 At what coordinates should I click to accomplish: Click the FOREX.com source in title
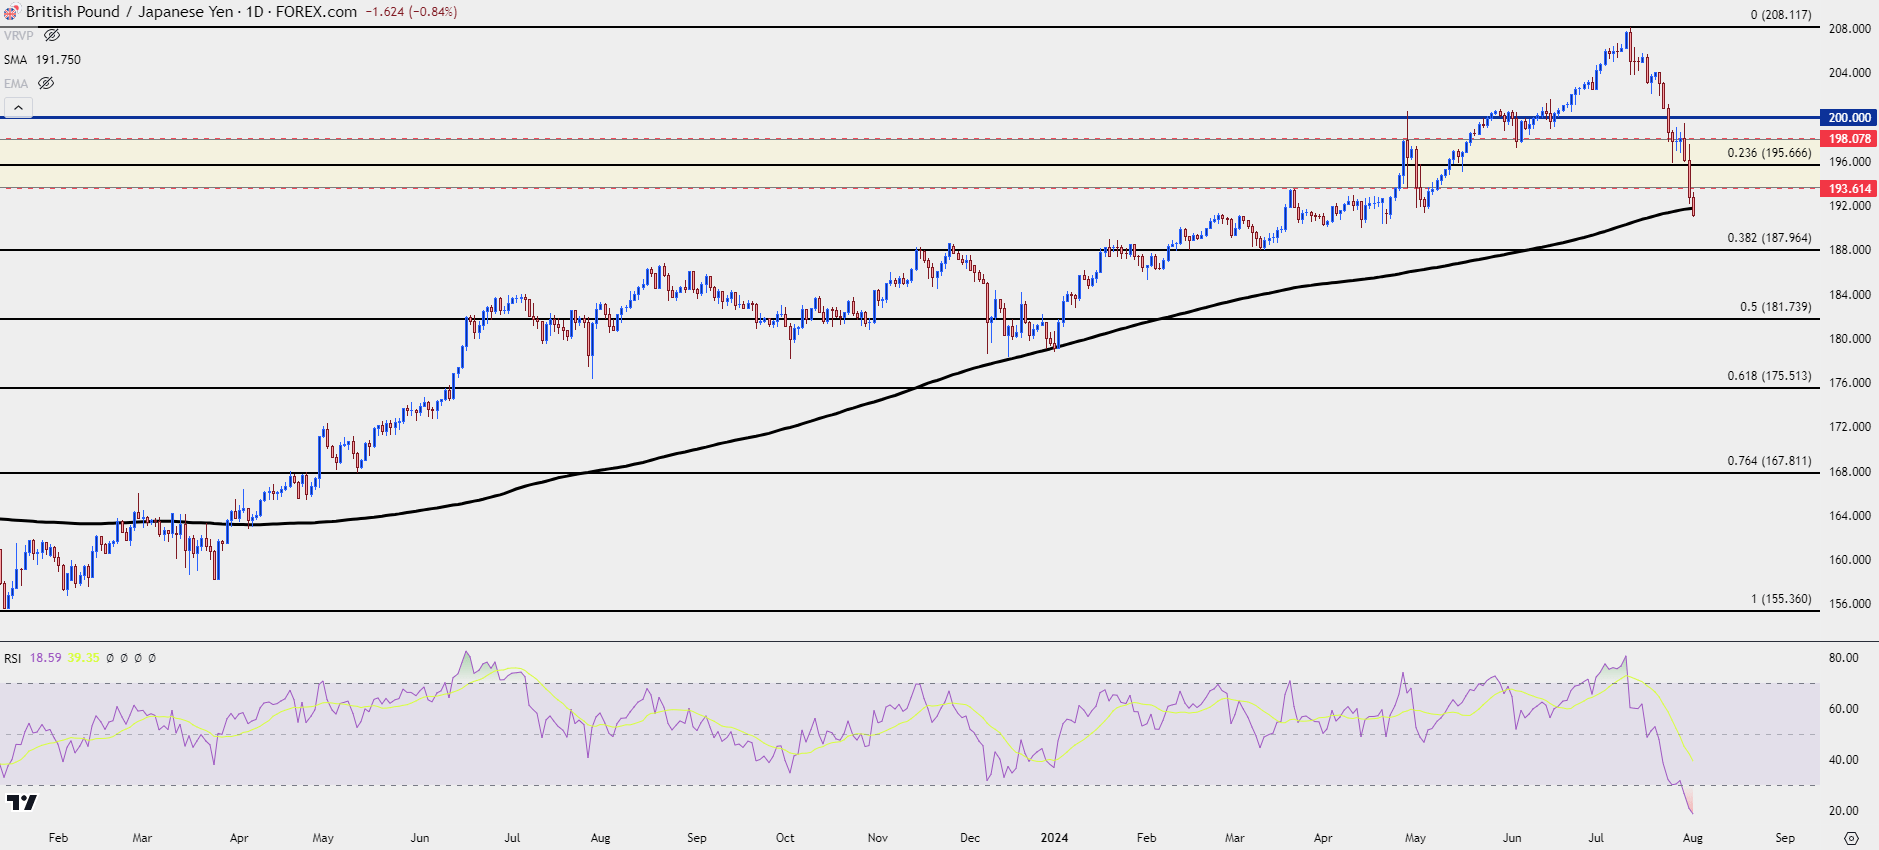[x=316, y=12]
